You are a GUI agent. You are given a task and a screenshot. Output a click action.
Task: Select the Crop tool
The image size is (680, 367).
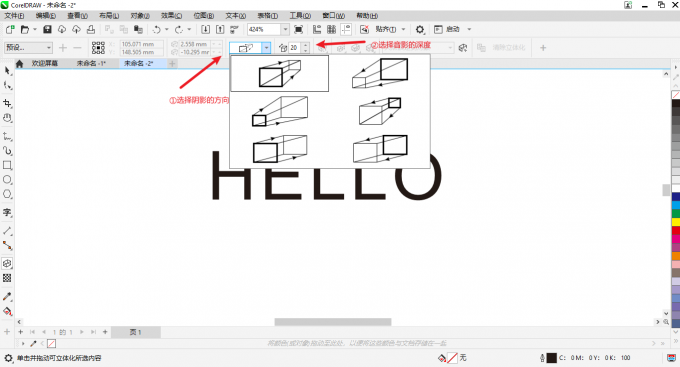coord(7,103)
